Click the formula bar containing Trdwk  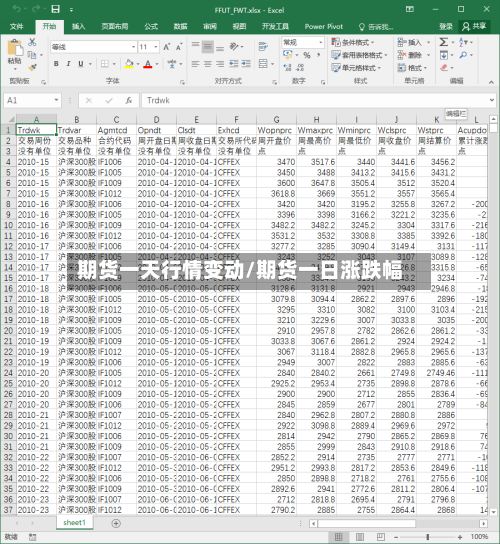(314, 100)
